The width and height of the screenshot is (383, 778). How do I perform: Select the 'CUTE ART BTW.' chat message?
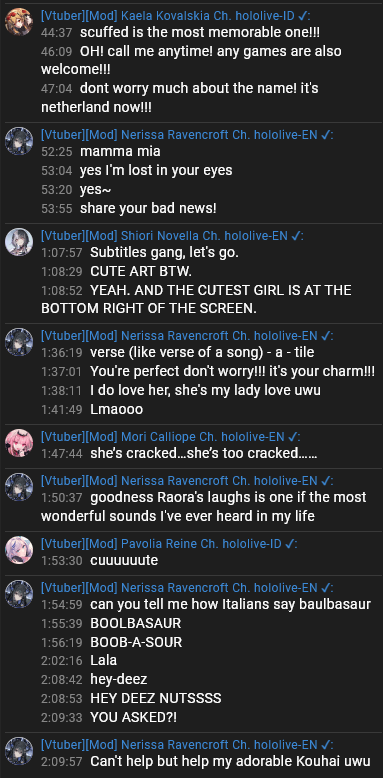click(x=141, y=272)
